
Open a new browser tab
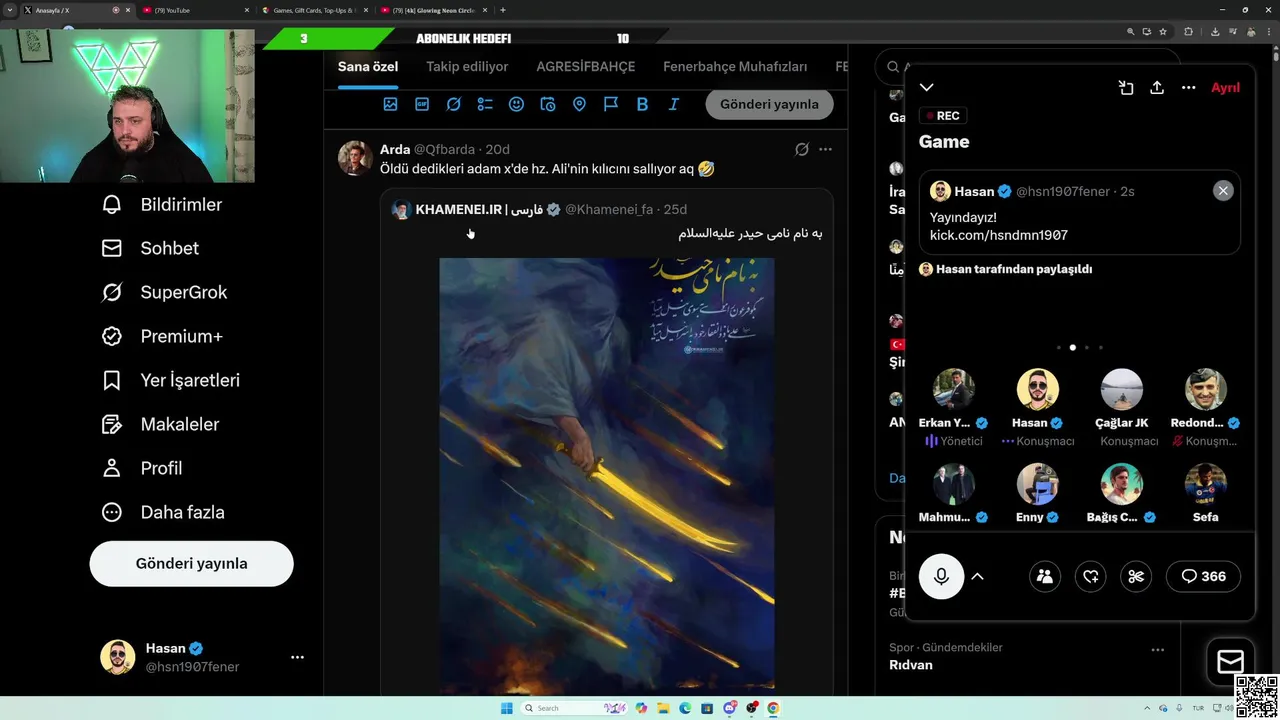tap(502, 10)
